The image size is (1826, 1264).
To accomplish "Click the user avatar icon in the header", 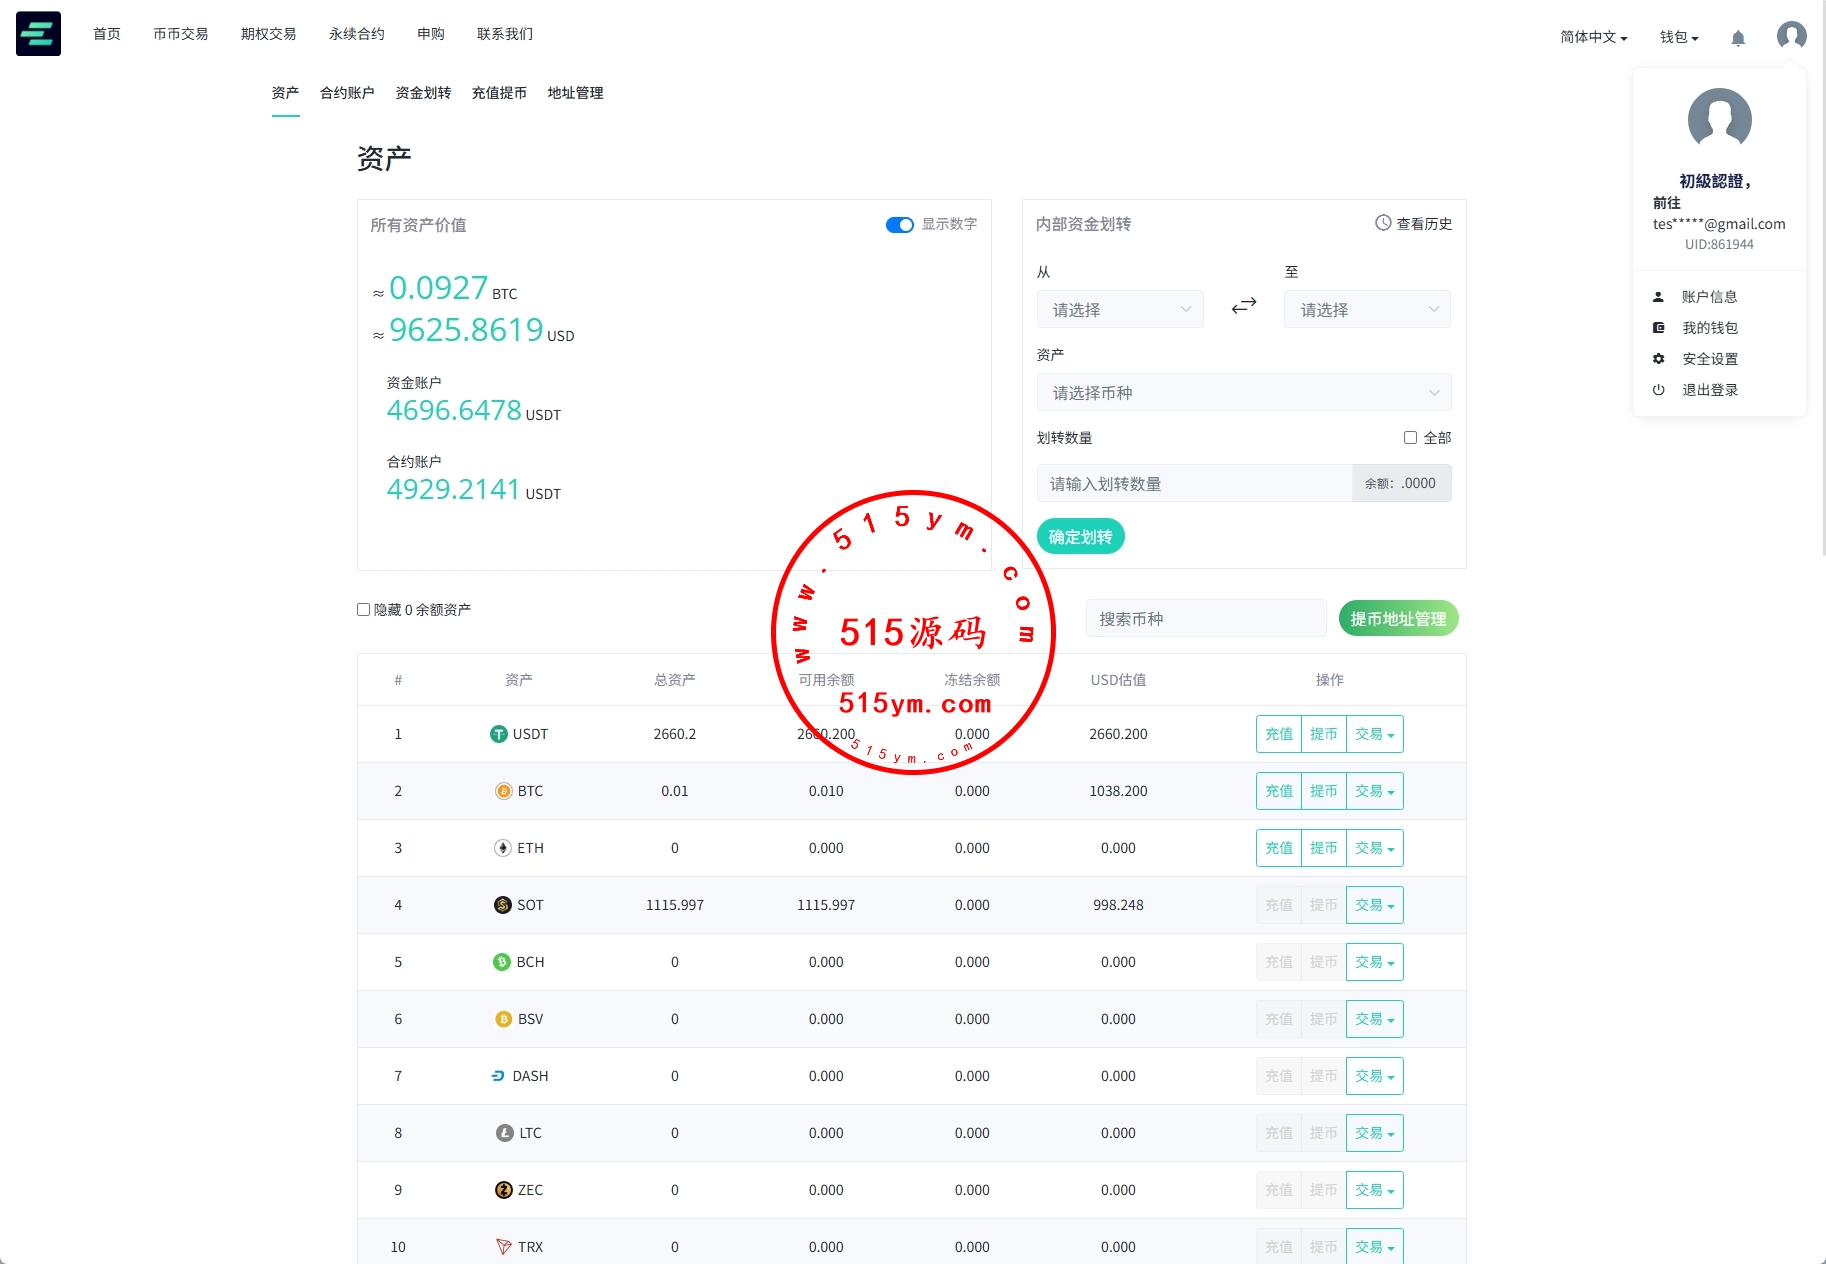I will [1791, 36].
